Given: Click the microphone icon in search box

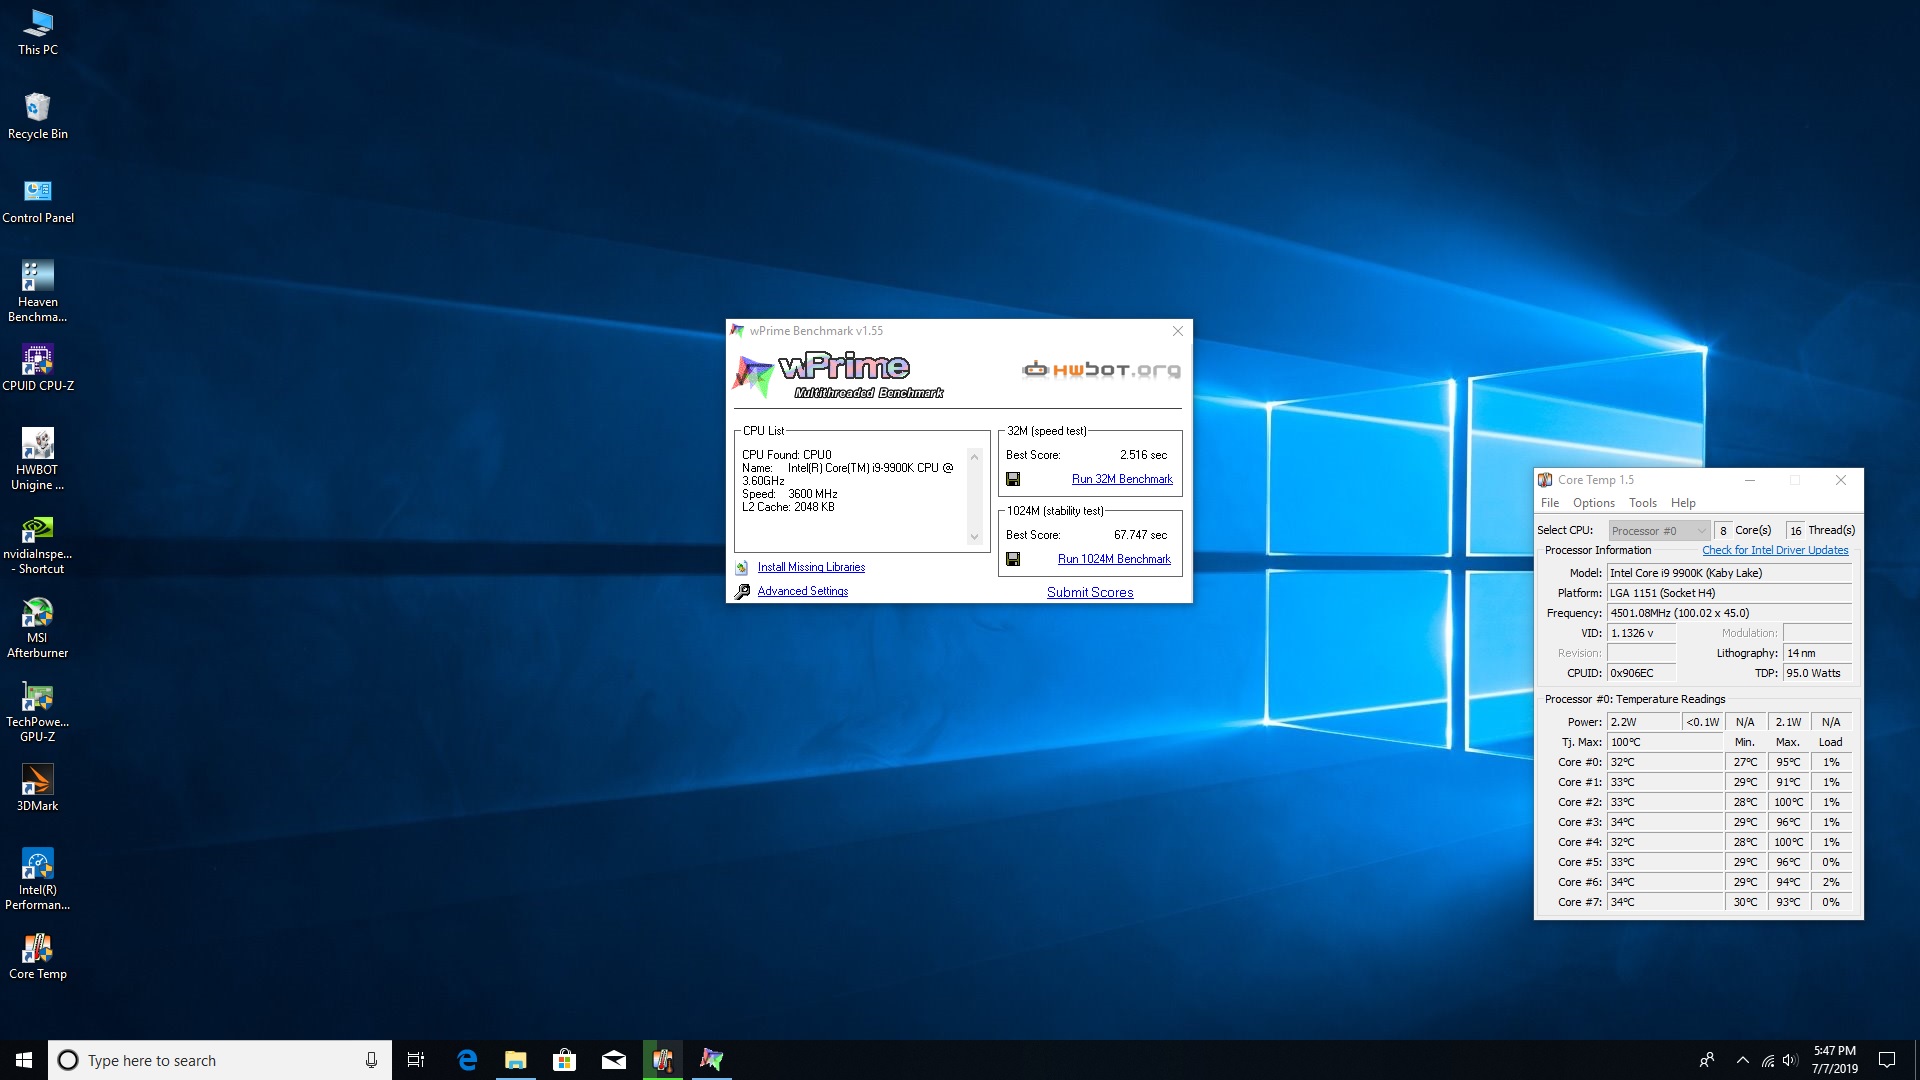Looking at the screenshot, I should click(371, 1060).
